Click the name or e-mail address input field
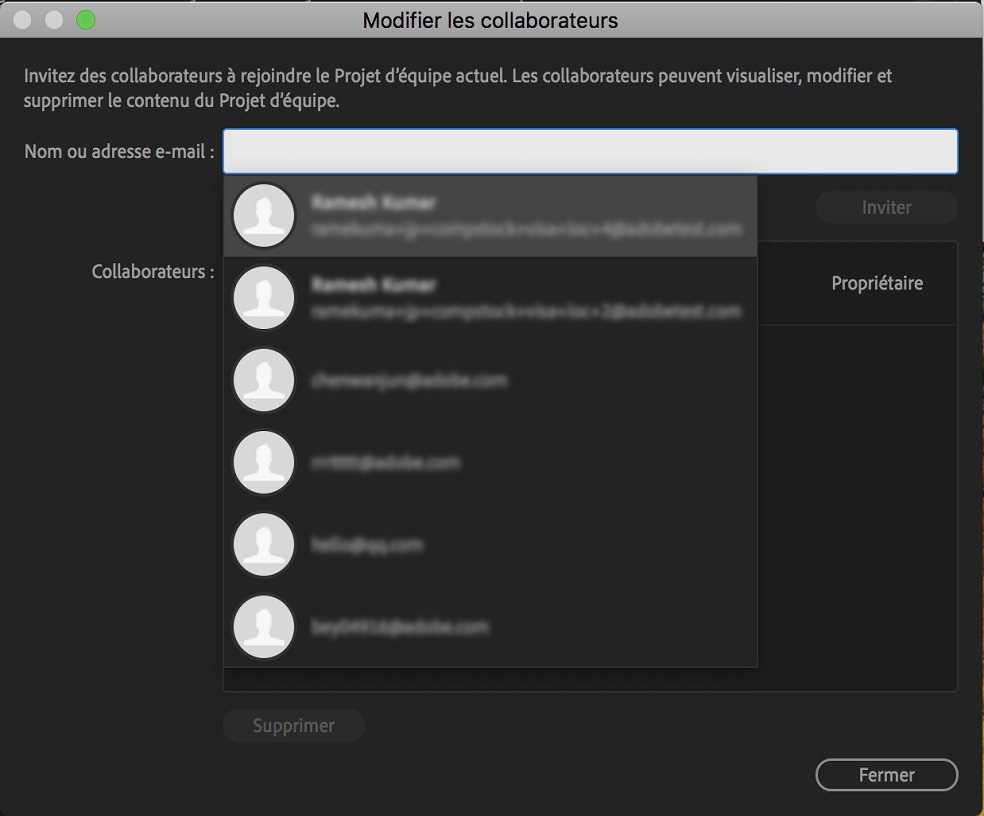 (590, 151)
